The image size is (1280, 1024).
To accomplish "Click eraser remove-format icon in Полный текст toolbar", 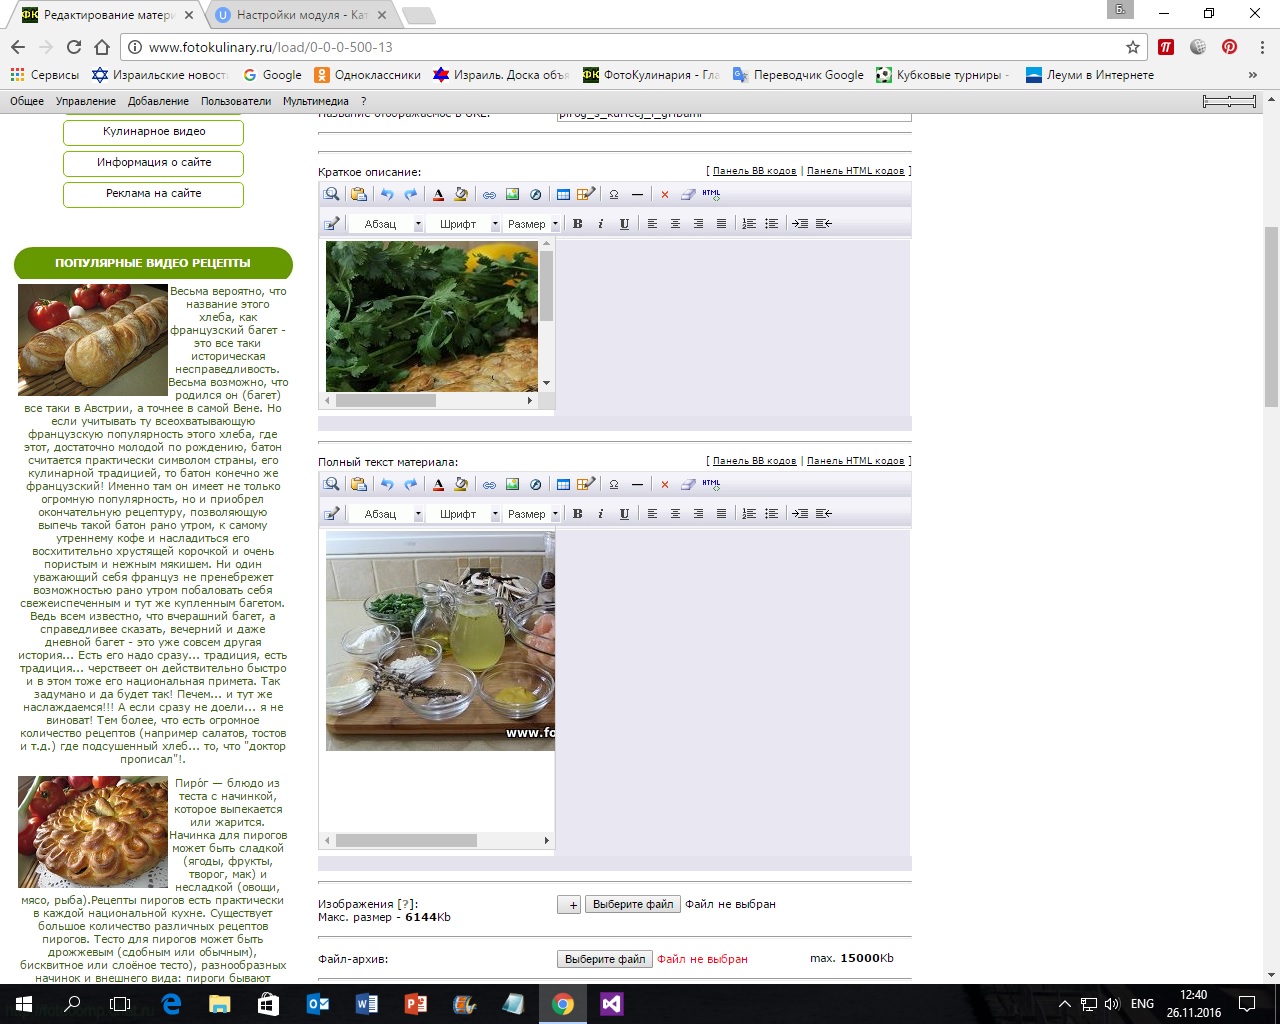I will coord(688,484).
